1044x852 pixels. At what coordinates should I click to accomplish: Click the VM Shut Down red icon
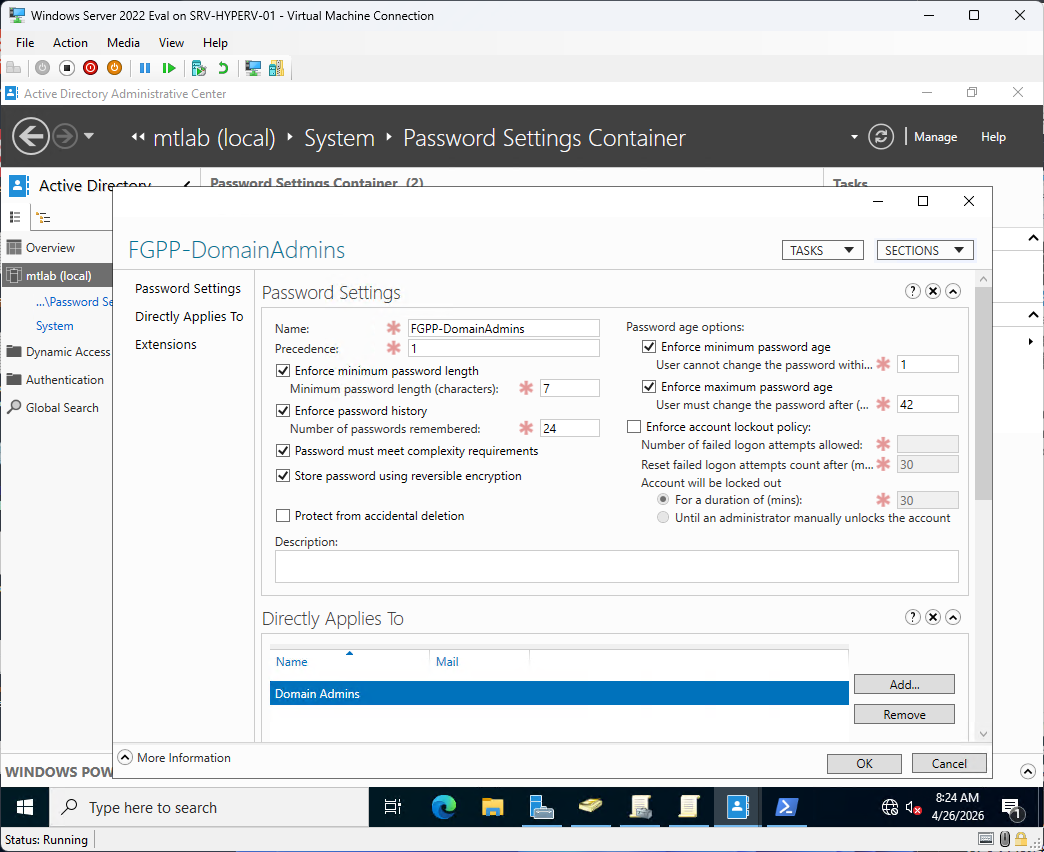coord(91,68)
